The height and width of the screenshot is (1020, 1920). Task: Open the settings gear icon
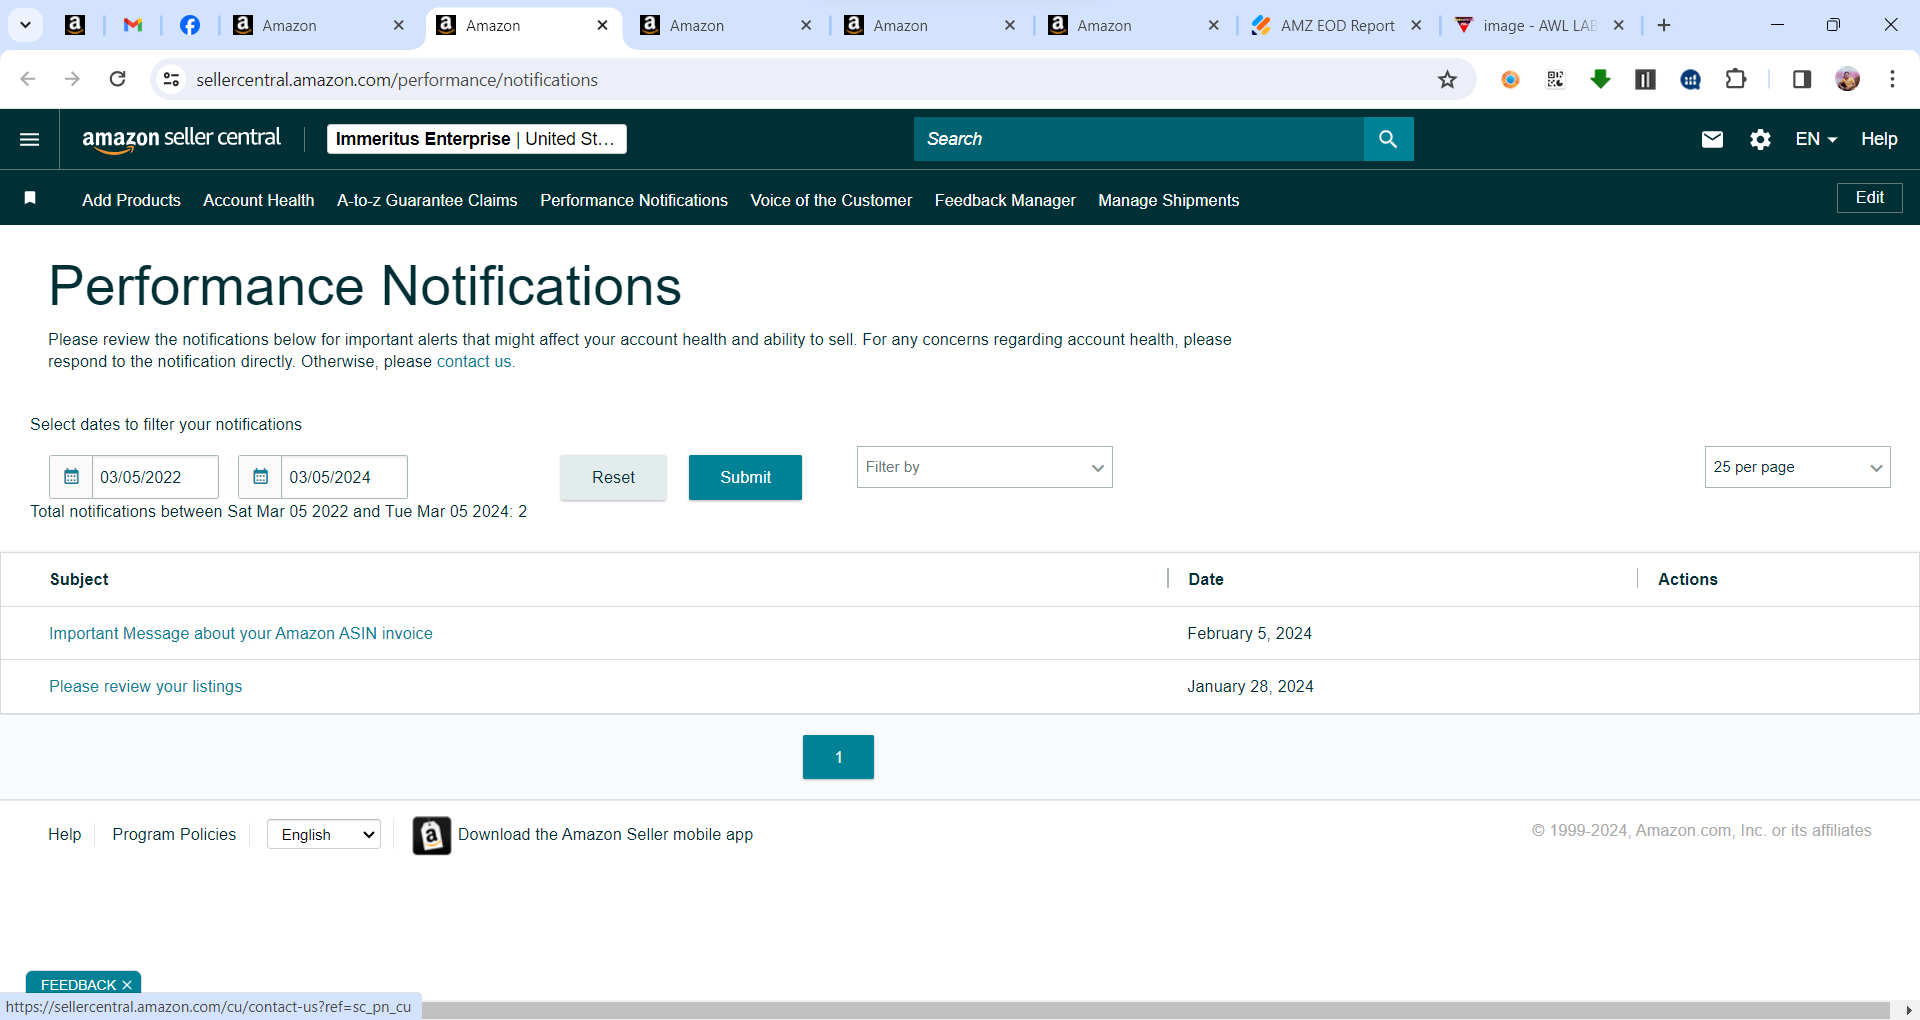click(1760, 139)
